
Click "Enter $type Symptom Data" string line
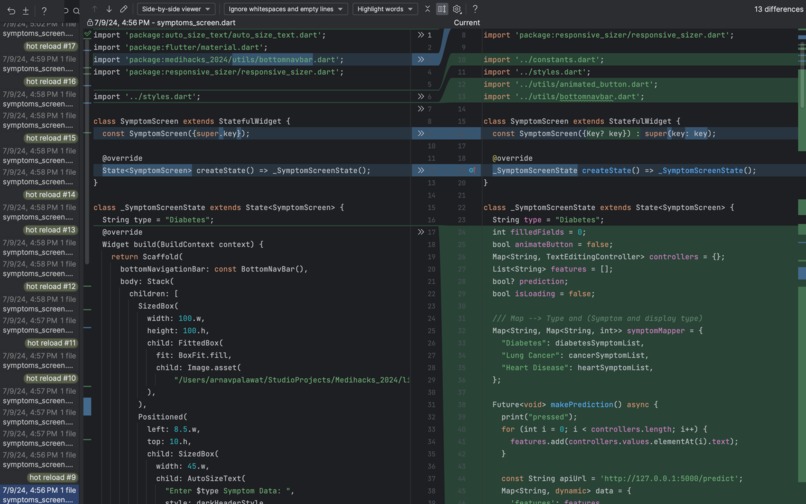(230, 492)
